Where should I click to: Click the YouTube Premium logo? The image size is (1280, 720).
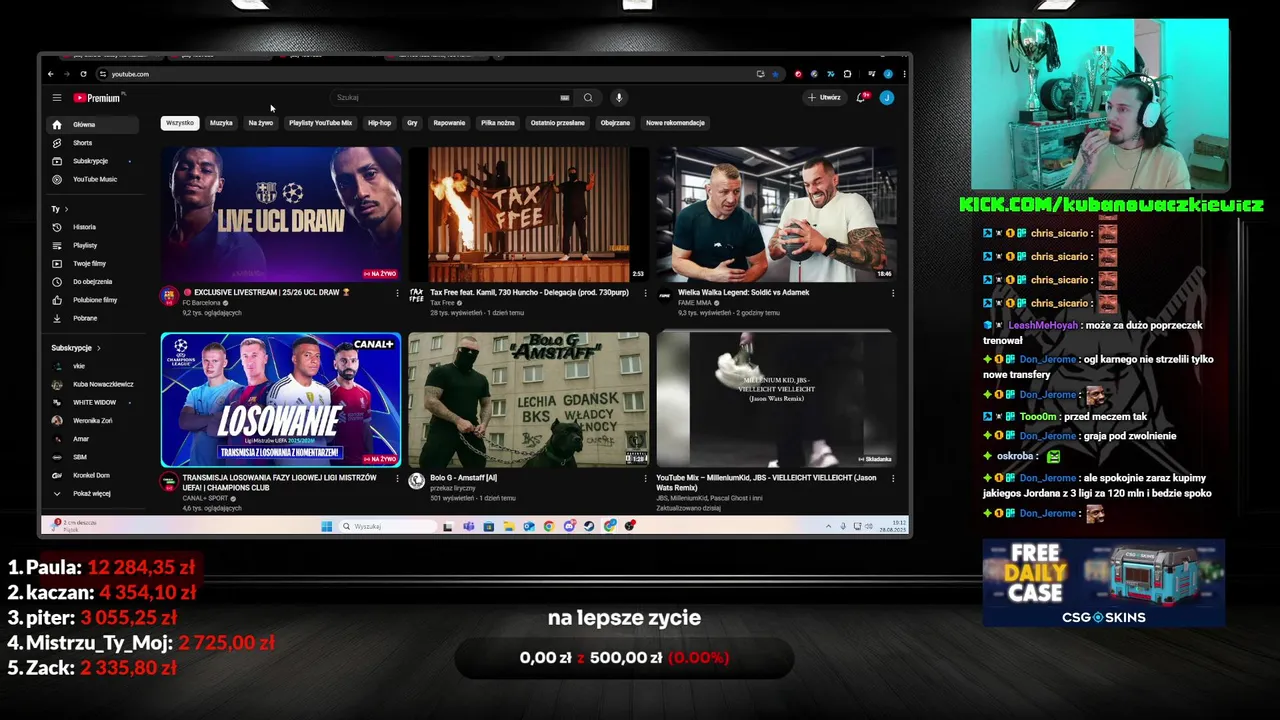pos(97,98)
